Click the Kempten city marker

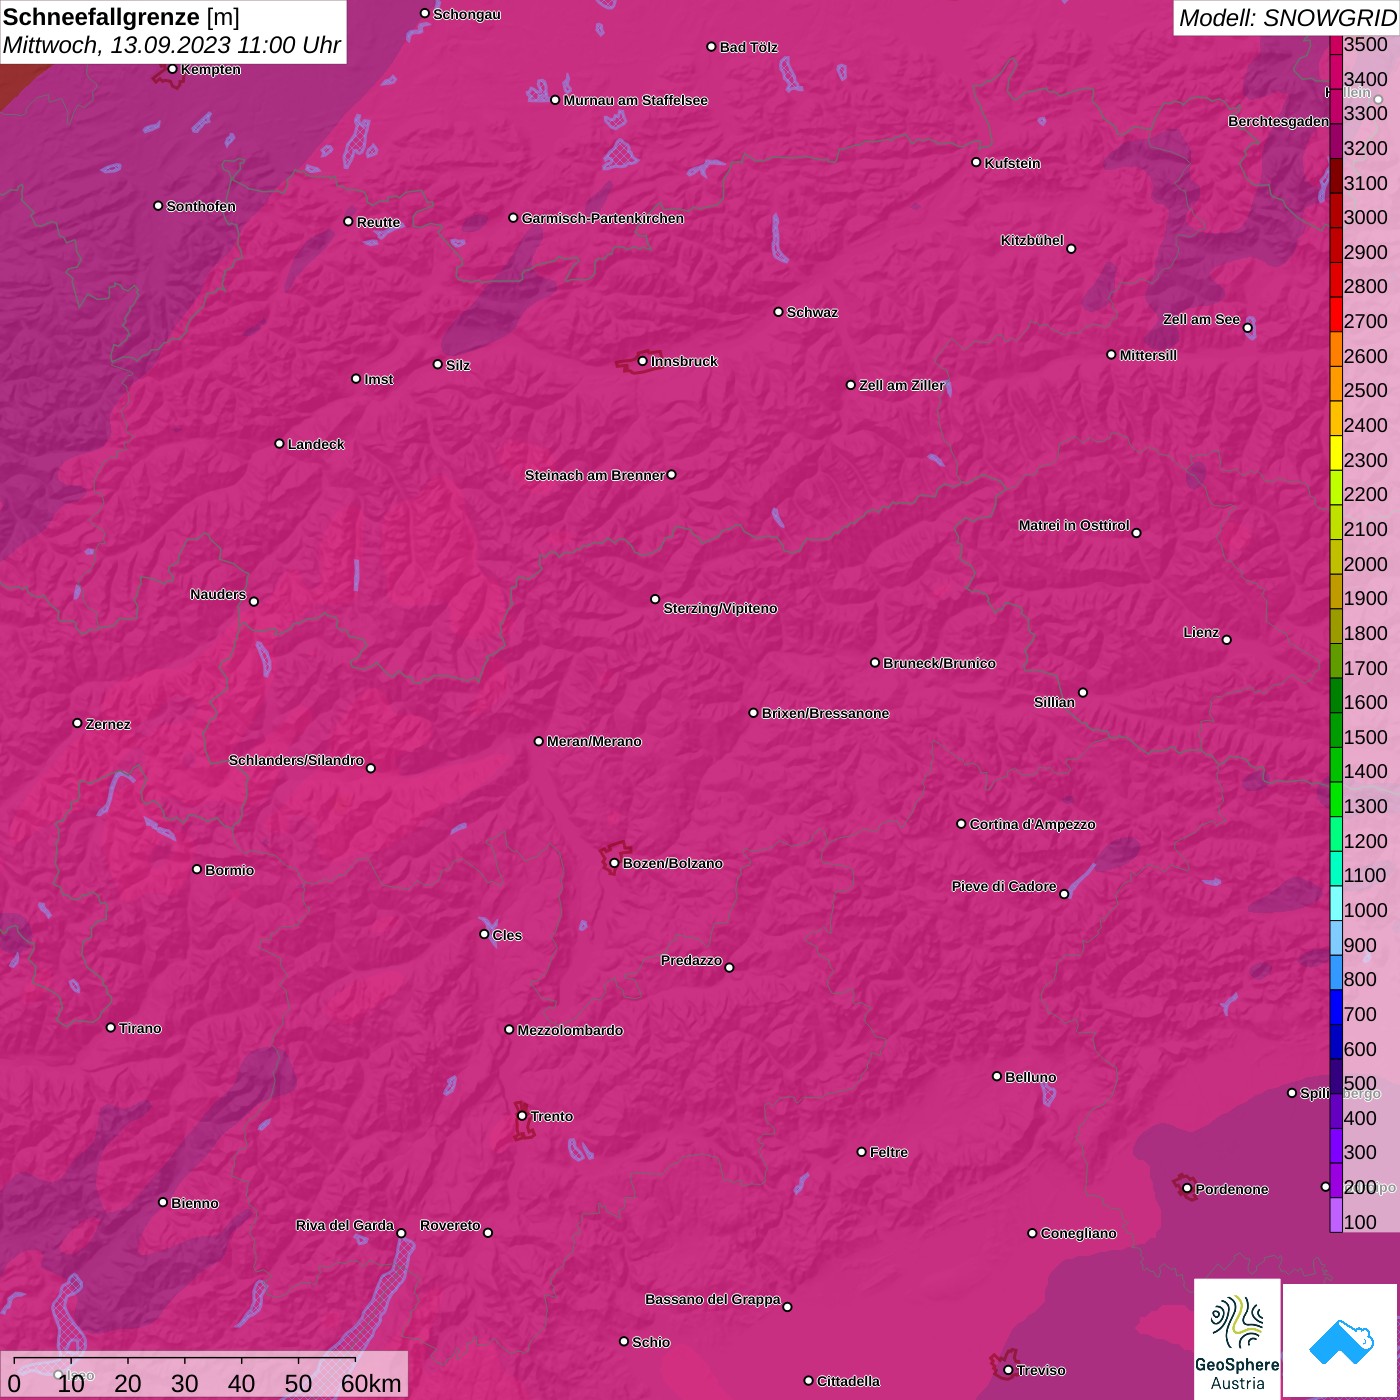[x=172, y=69]
